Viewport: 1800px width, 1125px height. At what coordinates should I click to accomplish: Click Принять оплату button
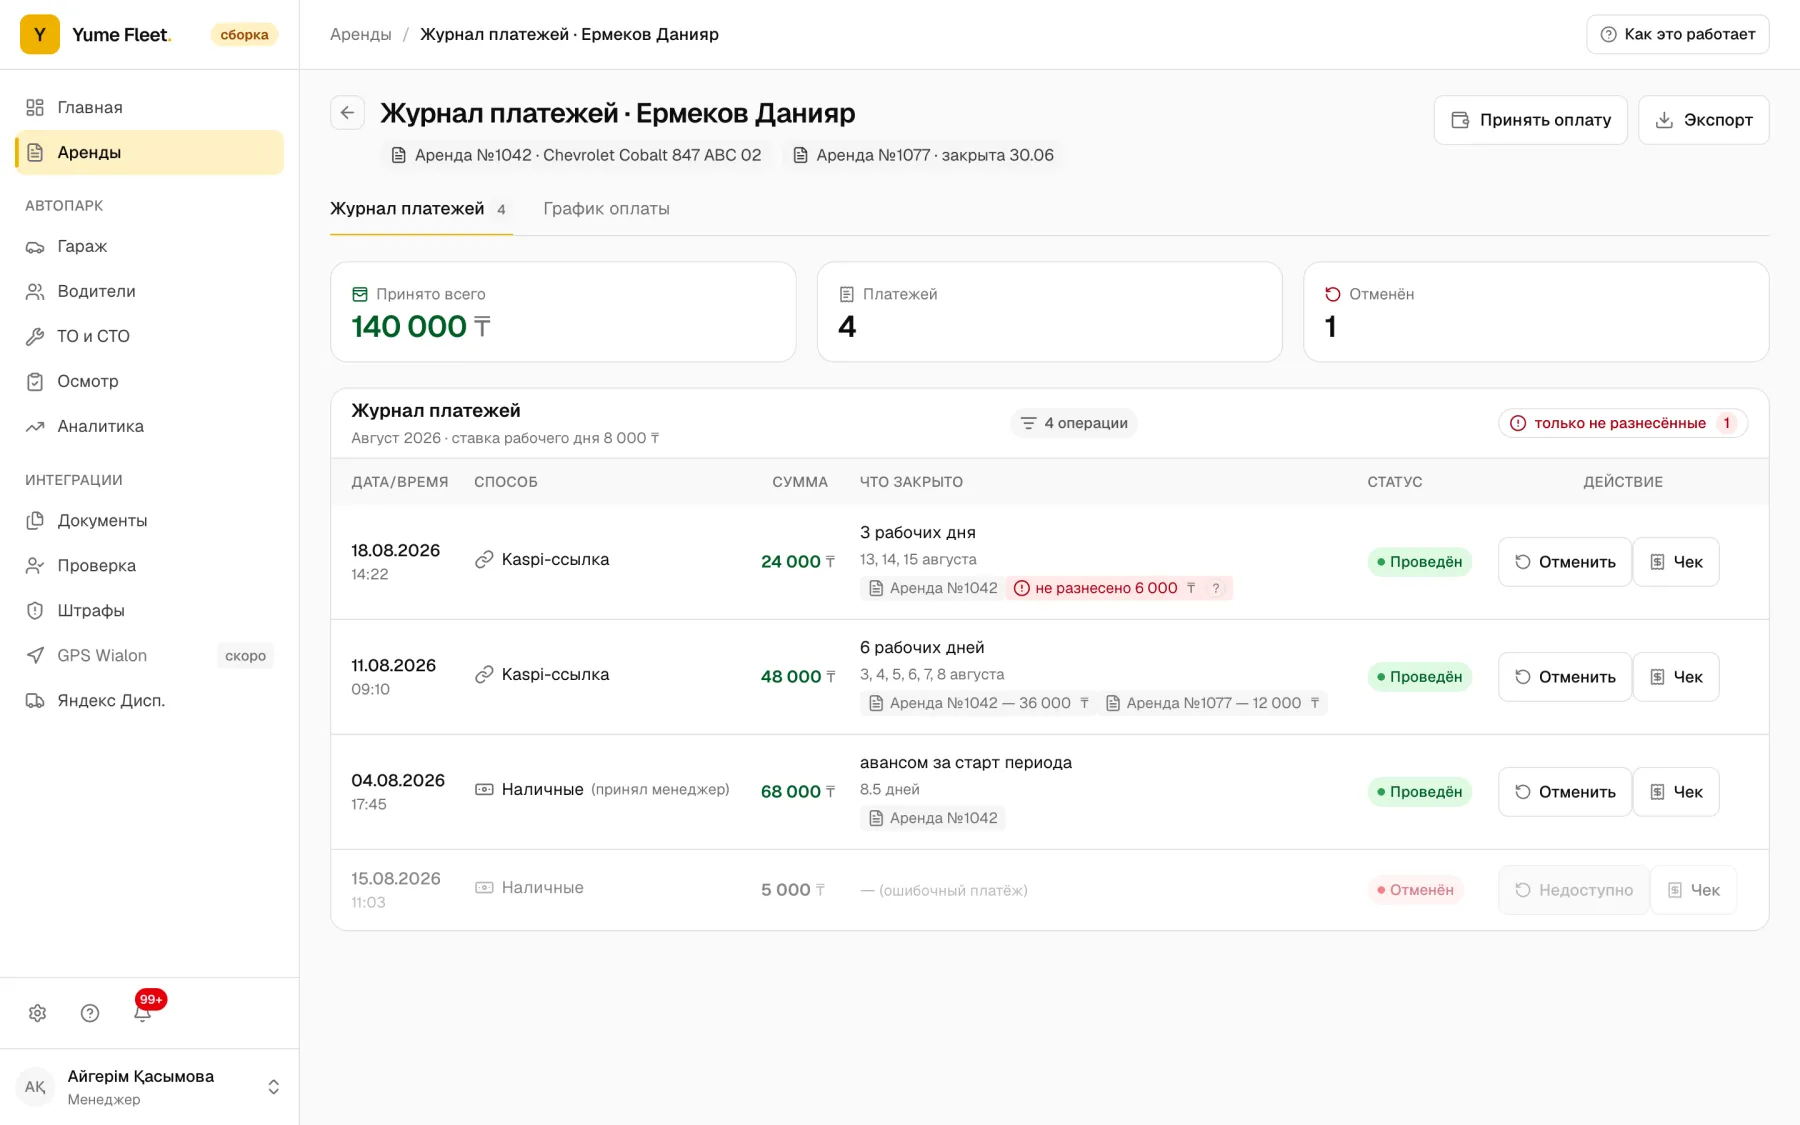tap(1530, 120)
